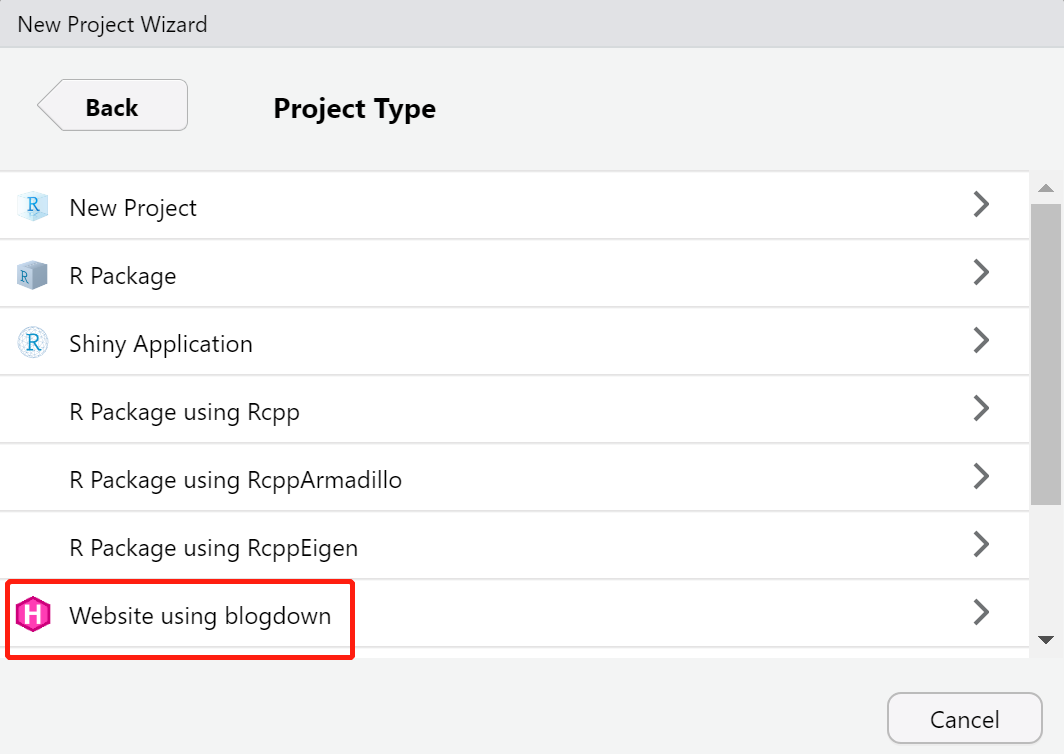Image resolution: width=1064 pixels, height=754 pixels.
Task: Click chevron for R Package using RcppEigen
Action: (981, 544)
